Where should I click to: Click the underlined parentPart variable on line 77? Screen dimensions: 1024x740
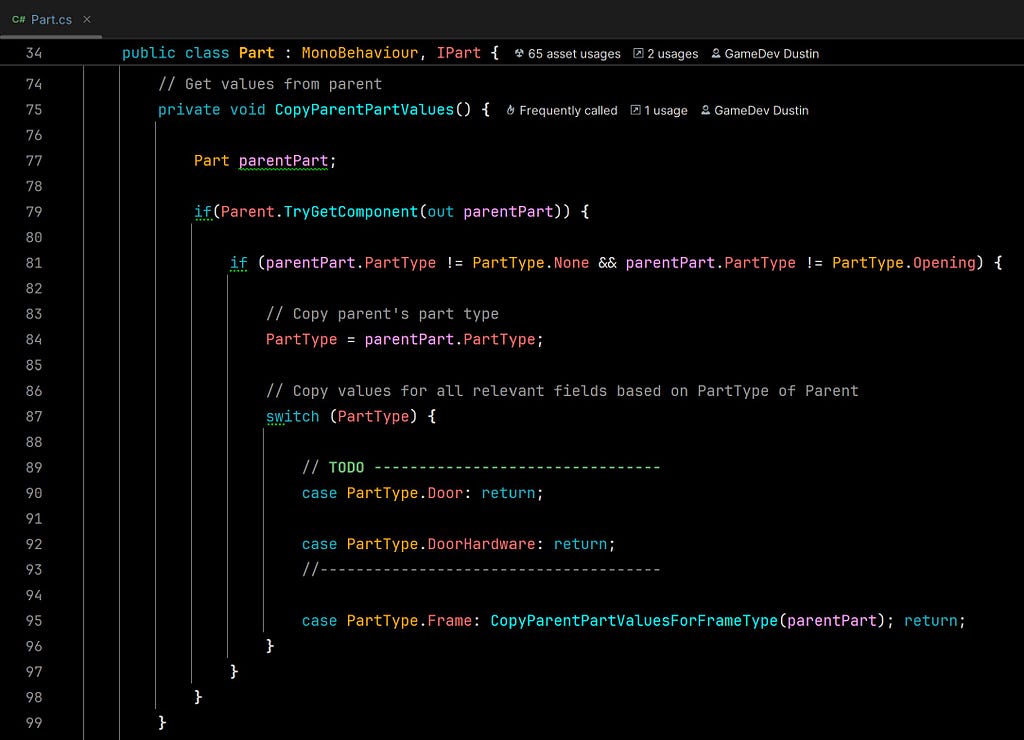tap(283, 161)
